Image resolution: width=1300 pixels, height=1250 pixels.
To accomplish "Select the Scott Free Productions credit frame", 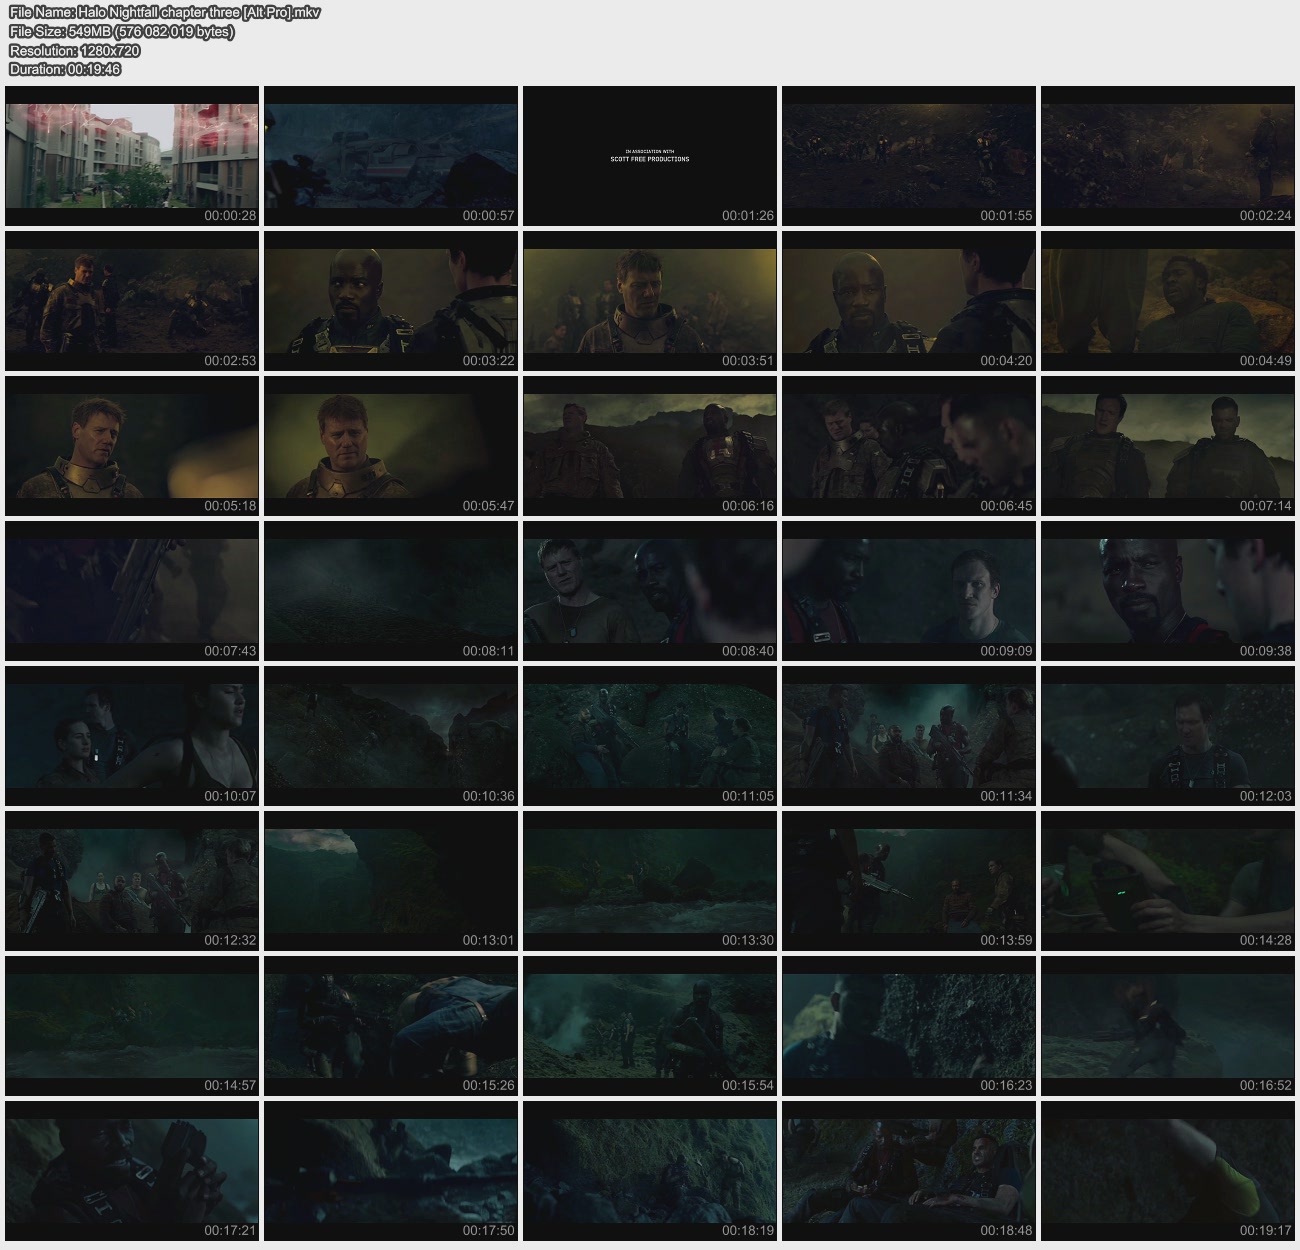I will (x=649, y=155).
